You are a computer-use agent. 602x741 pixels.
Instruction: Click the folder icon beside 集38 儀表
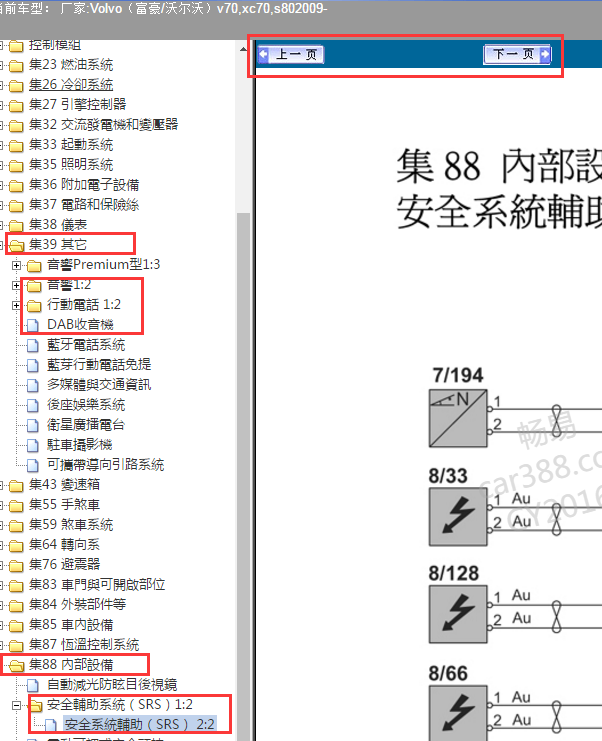16,225
